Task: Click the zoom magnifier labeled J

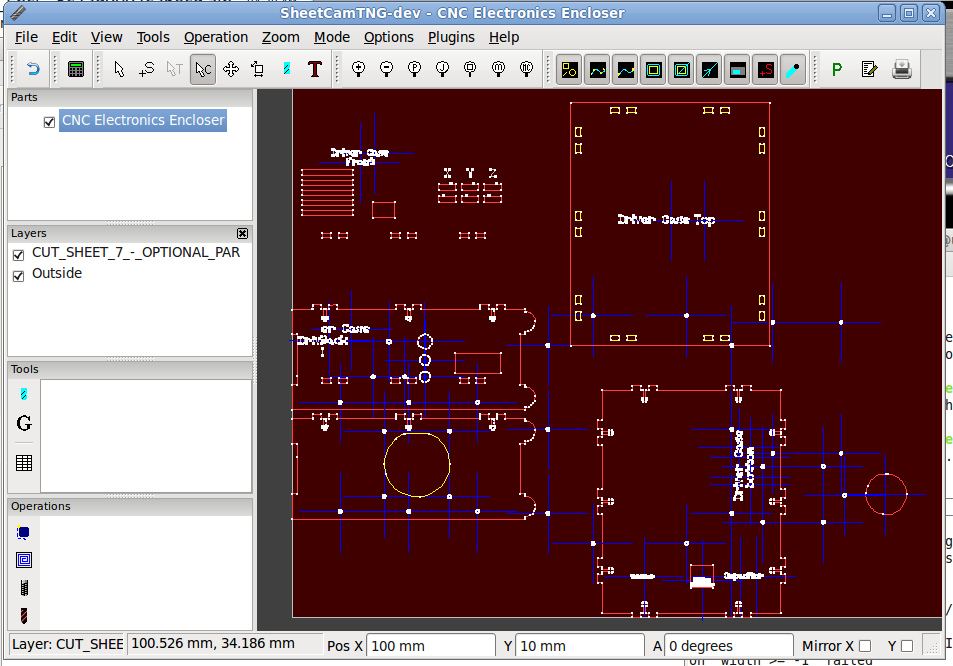Action: (442, 69)
